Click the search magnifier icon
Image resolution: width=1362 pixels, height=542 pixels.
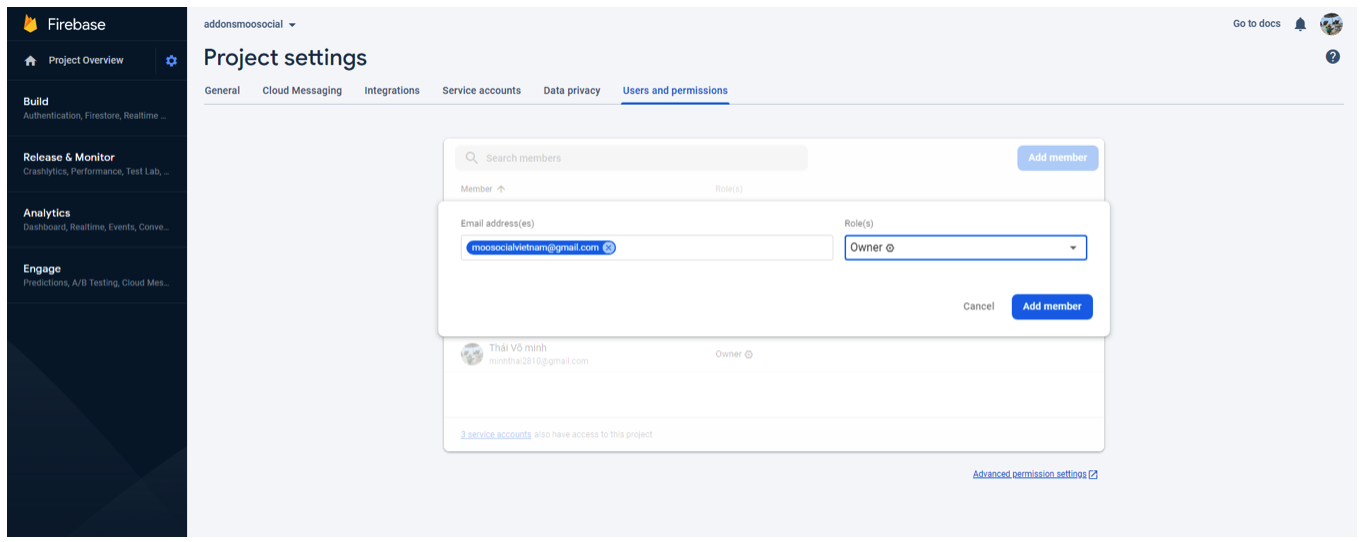(x=472, y=158)
